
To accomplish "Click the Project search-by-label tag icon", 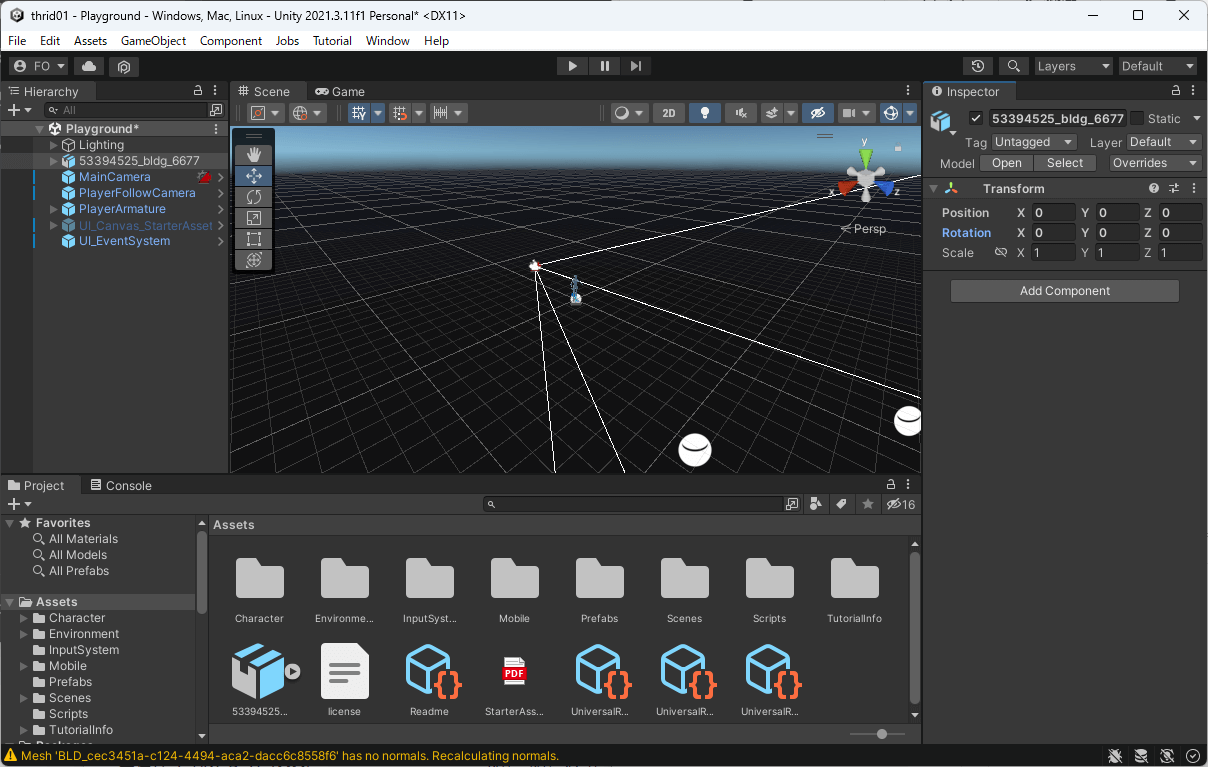I will 842,504.
